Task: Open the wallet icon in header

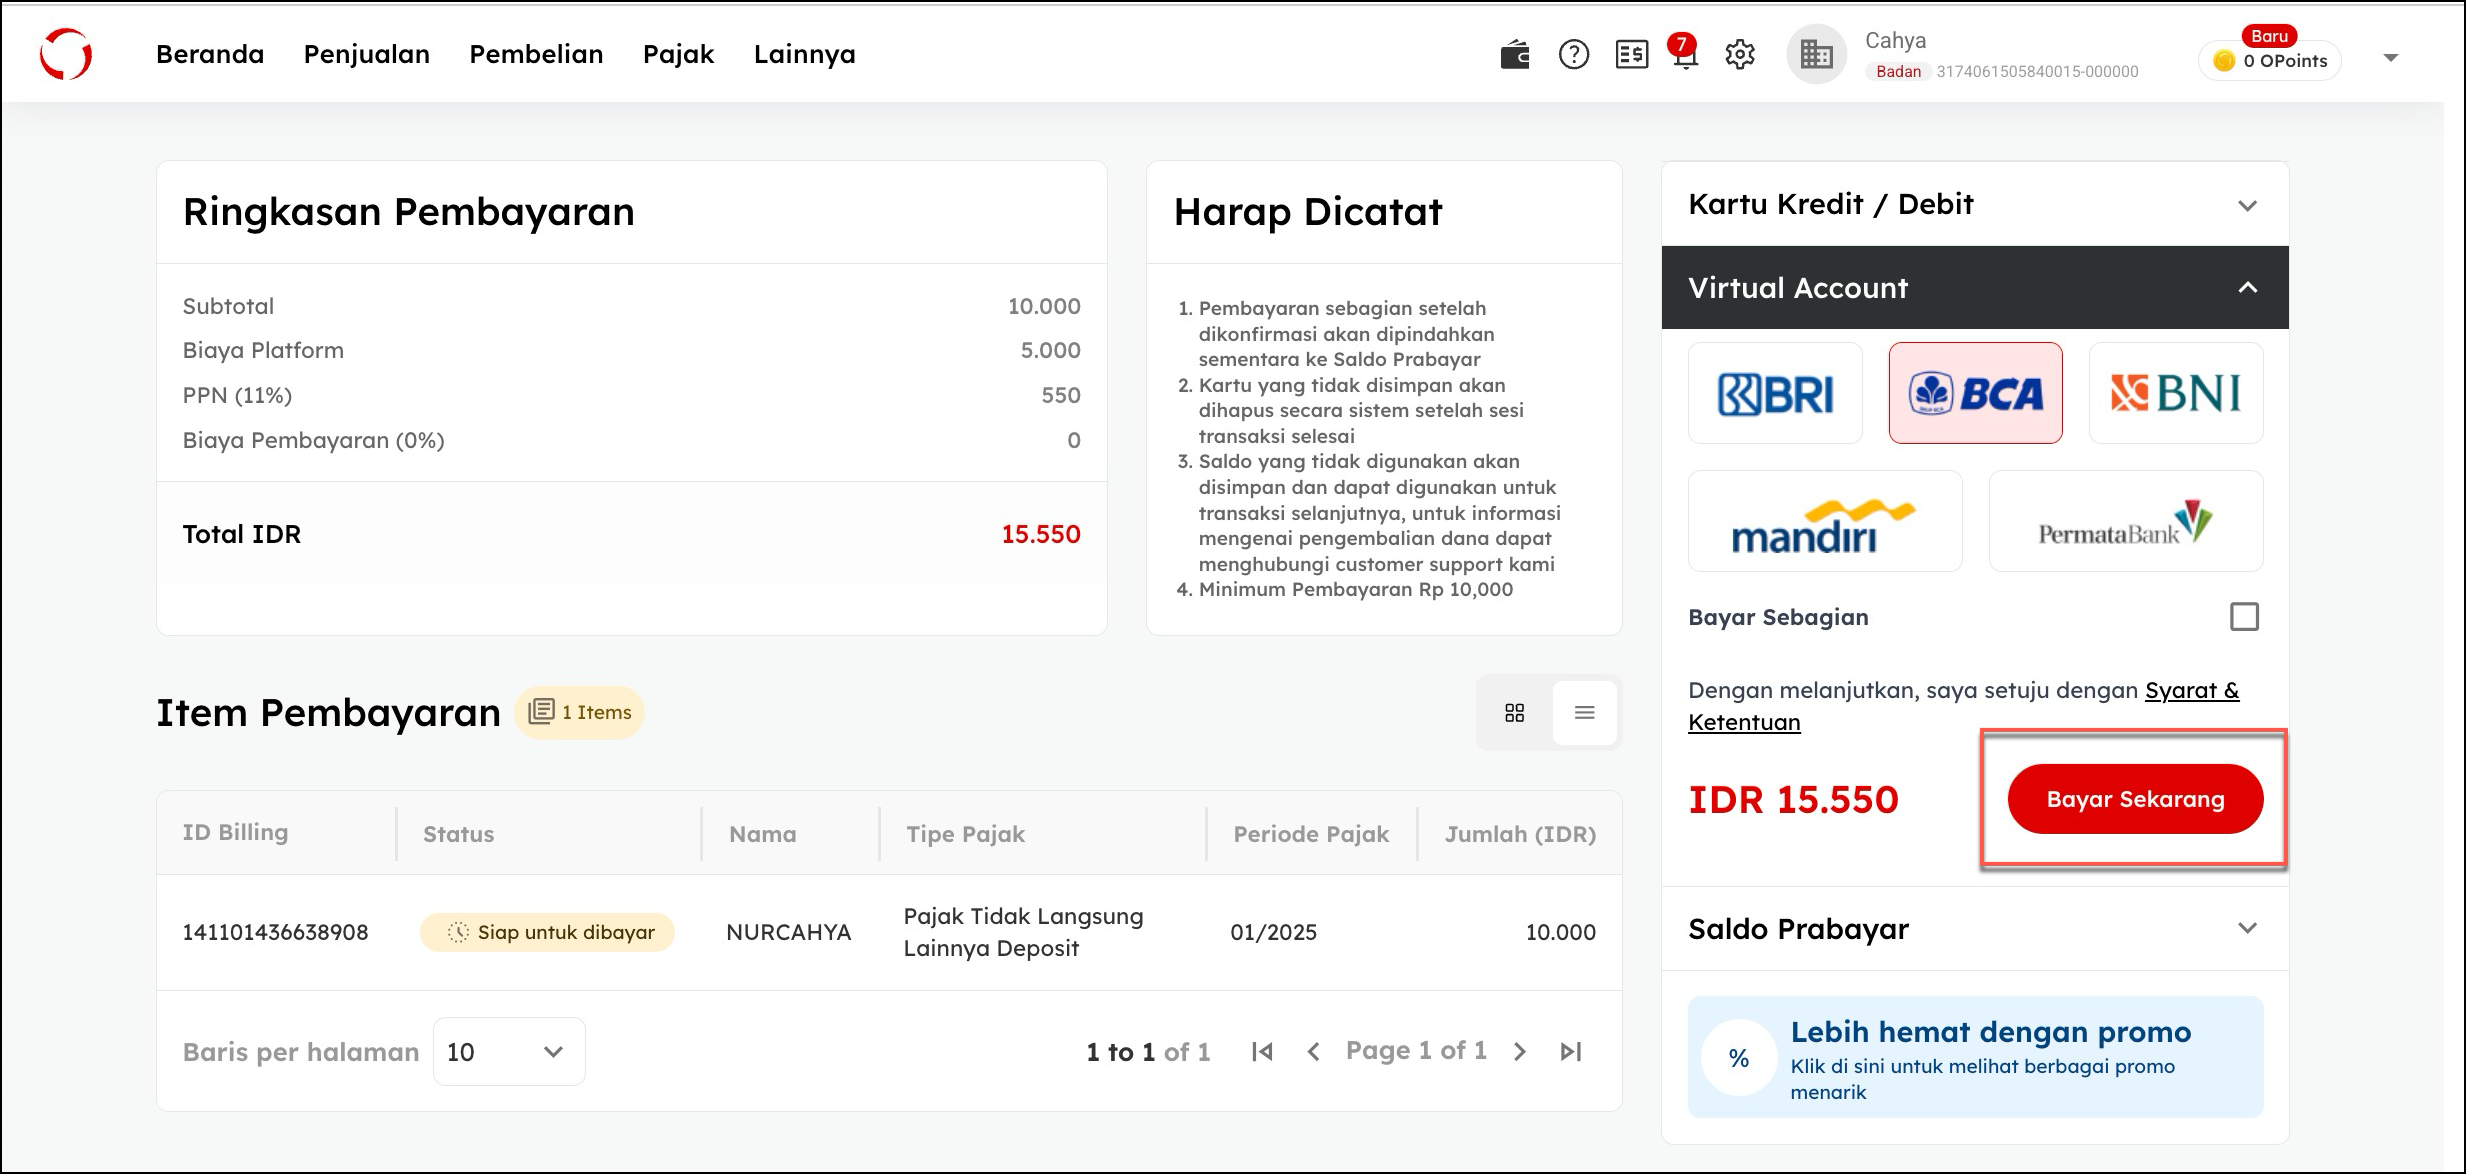Action: [1515, 55]
